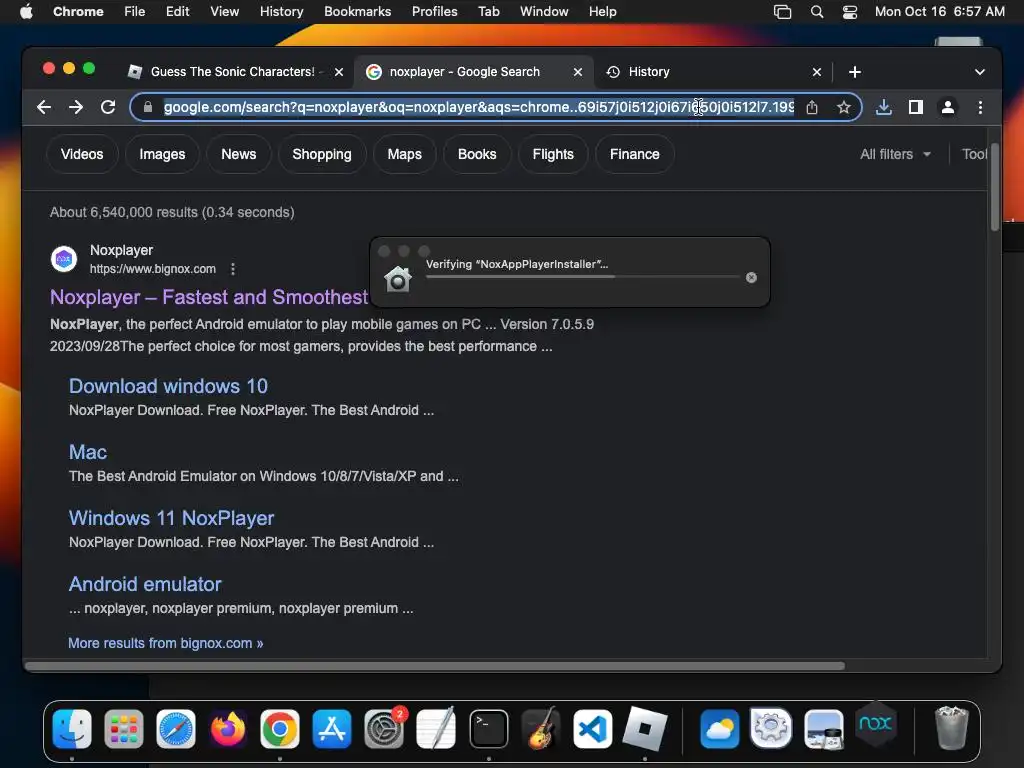Screen dimensions: 1024x768
Task: Share this page from the address bar
Action: (x=812, y=107)
